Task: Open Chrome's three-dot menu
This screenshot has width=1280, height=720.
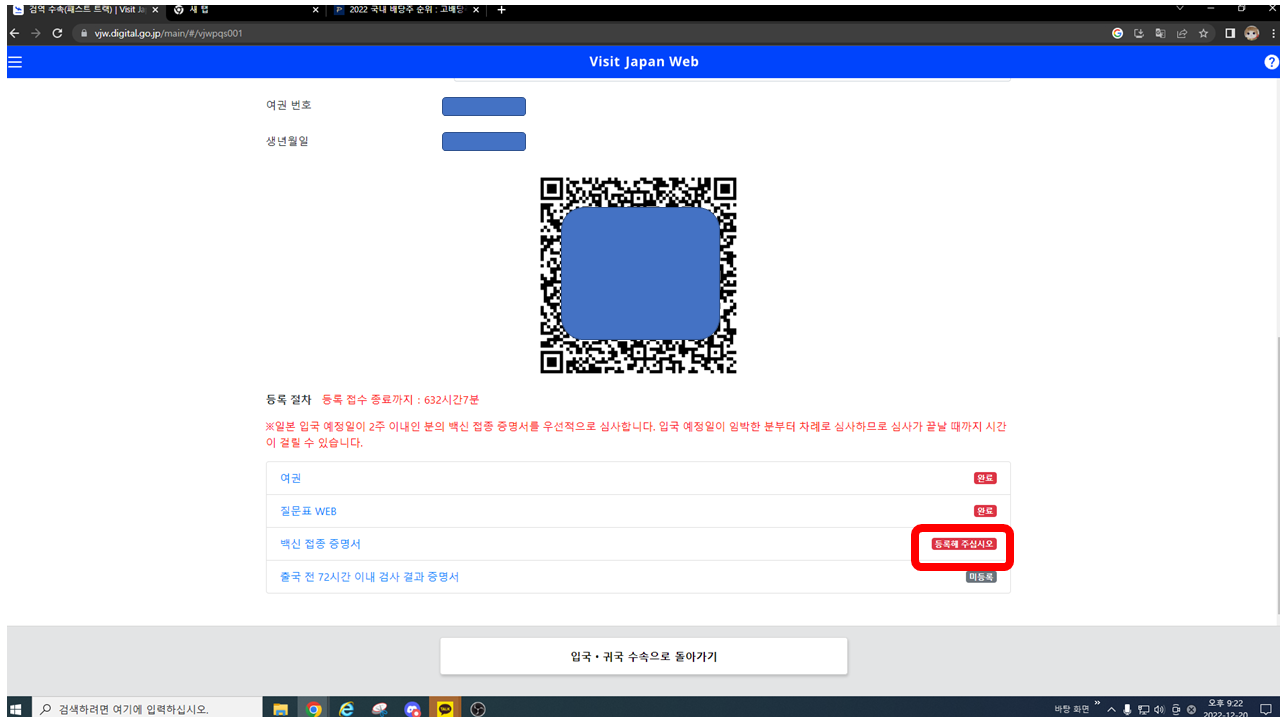Action: (1271, 33)
